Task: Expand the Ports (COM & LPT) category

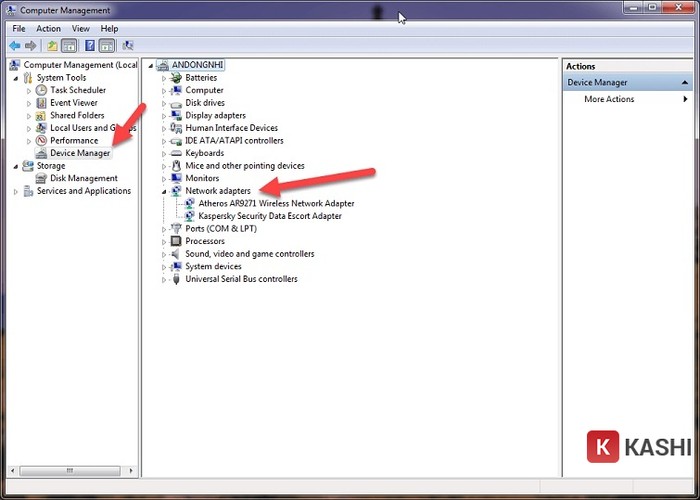Action: click(163, 229)
